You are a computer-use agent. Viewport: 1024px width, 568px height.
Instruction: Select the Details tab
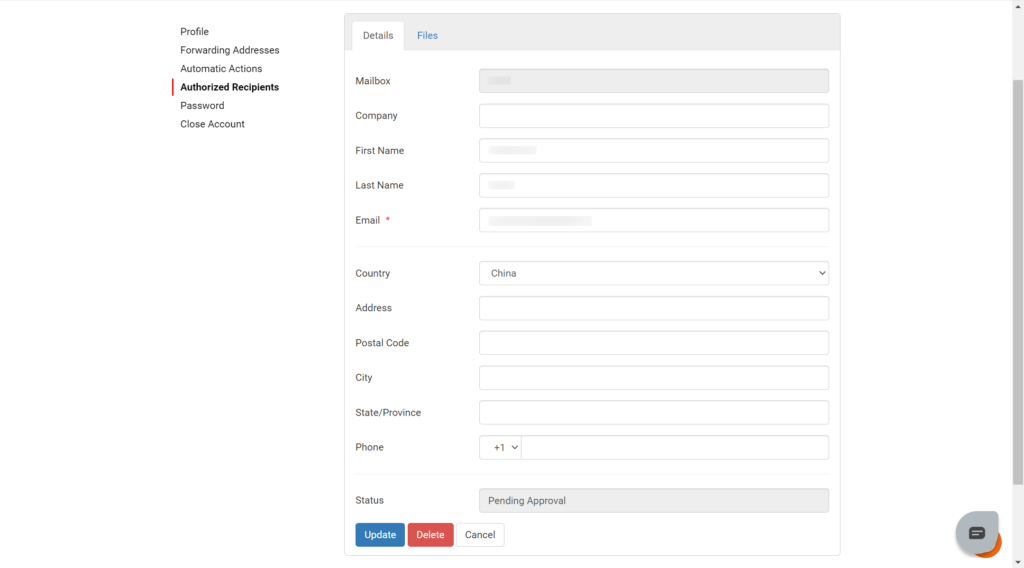pos(378,36)
